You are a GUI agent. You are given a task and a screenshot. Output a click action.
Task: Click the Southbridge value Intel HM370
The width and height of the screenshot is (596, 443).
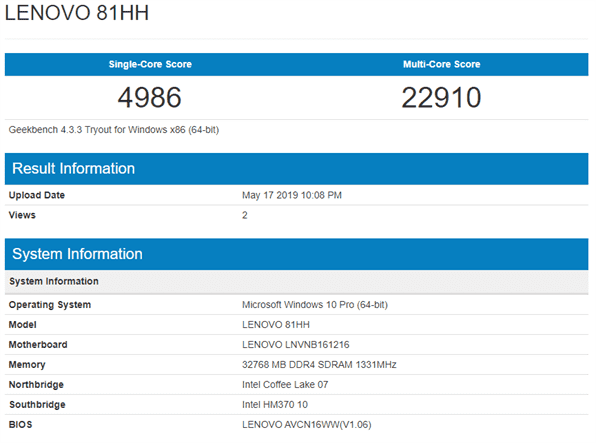coord(275,405)
